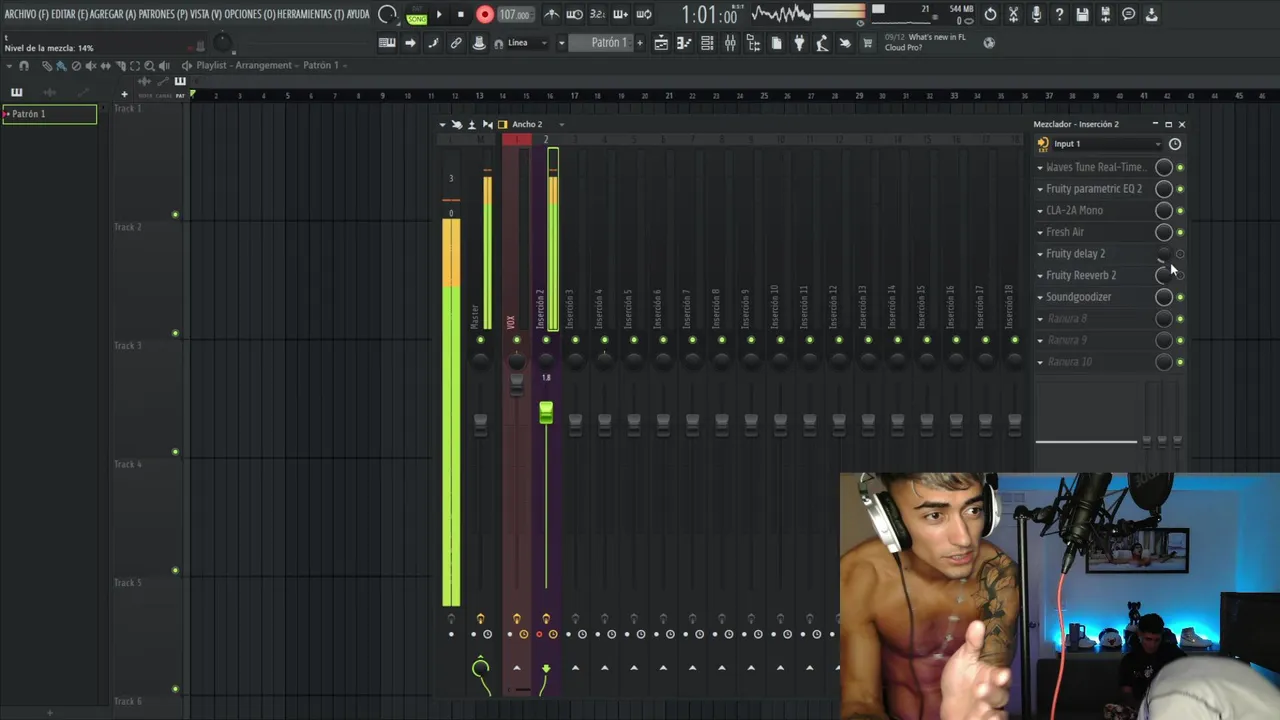This screenshot has width=1280, height=720.
Task: Click the clock latency icon beside Input 1
Action: (x=1175, y=144)
